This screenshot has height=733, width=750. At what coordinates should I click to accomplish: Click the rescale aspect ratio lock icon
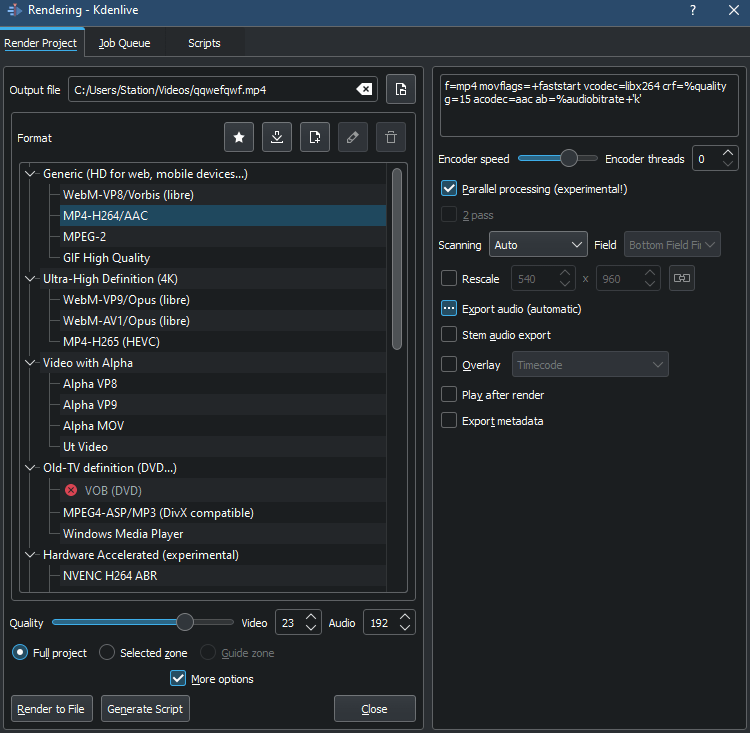click(x=682, y=278)
